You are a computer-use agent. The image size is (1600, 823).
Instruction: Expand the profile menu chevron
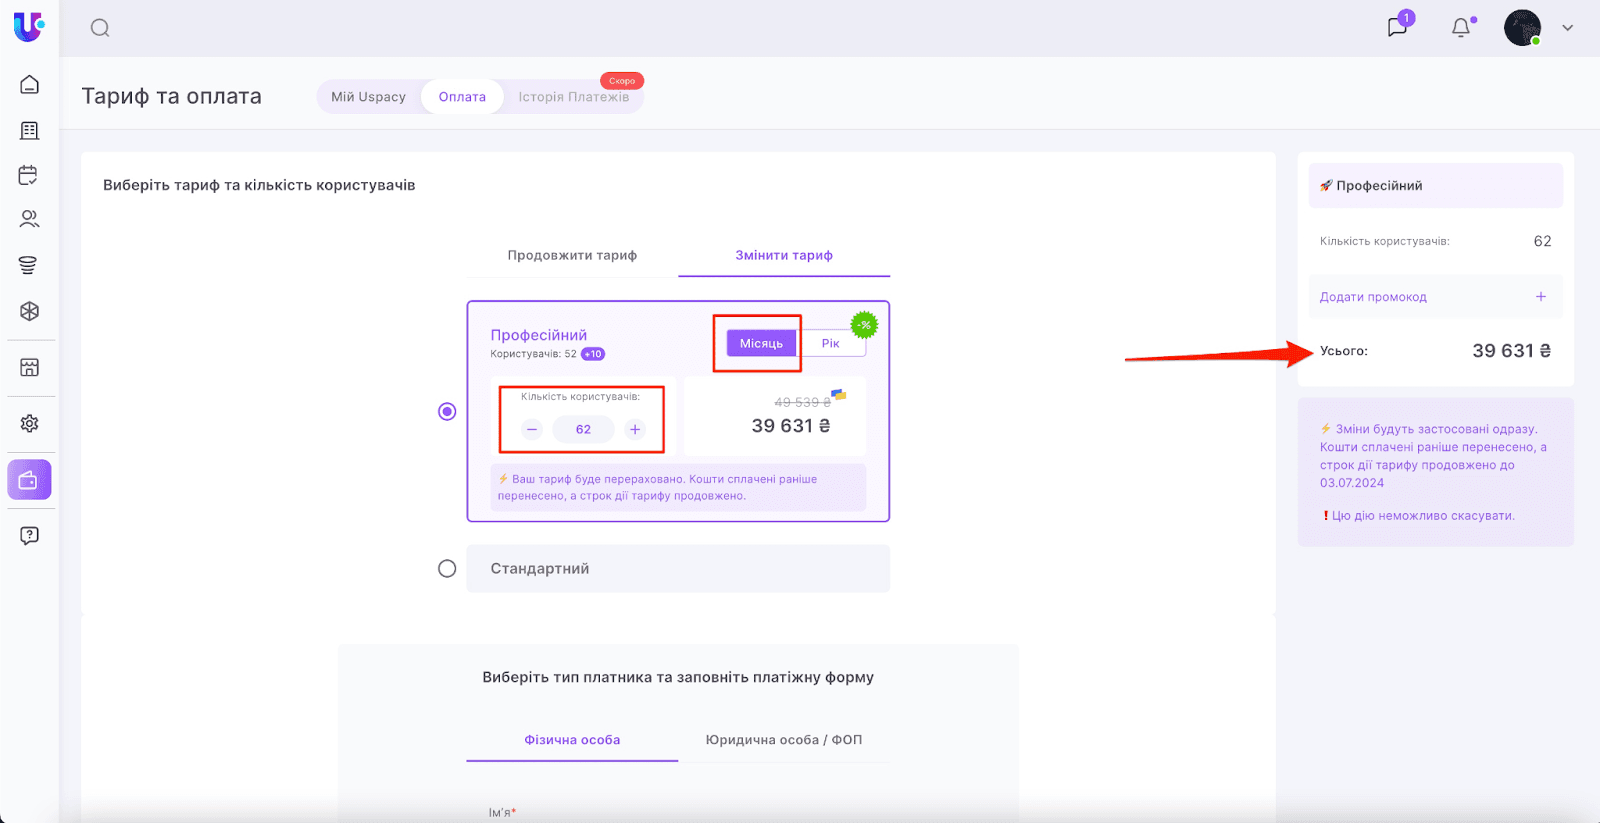[1567, 28]
